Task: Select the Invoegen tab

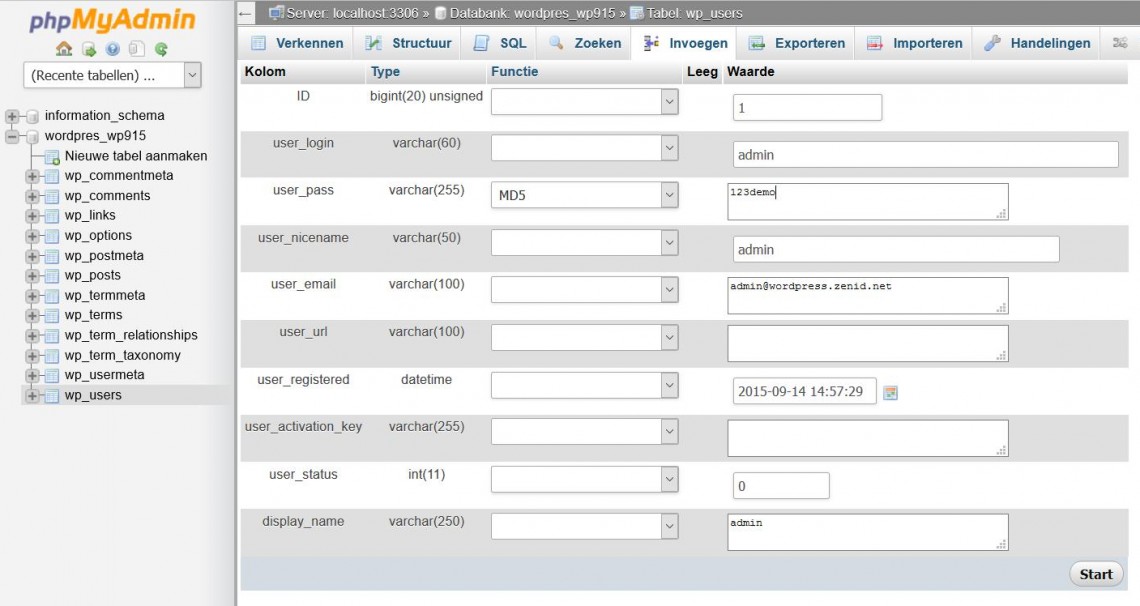Action: 684,43
